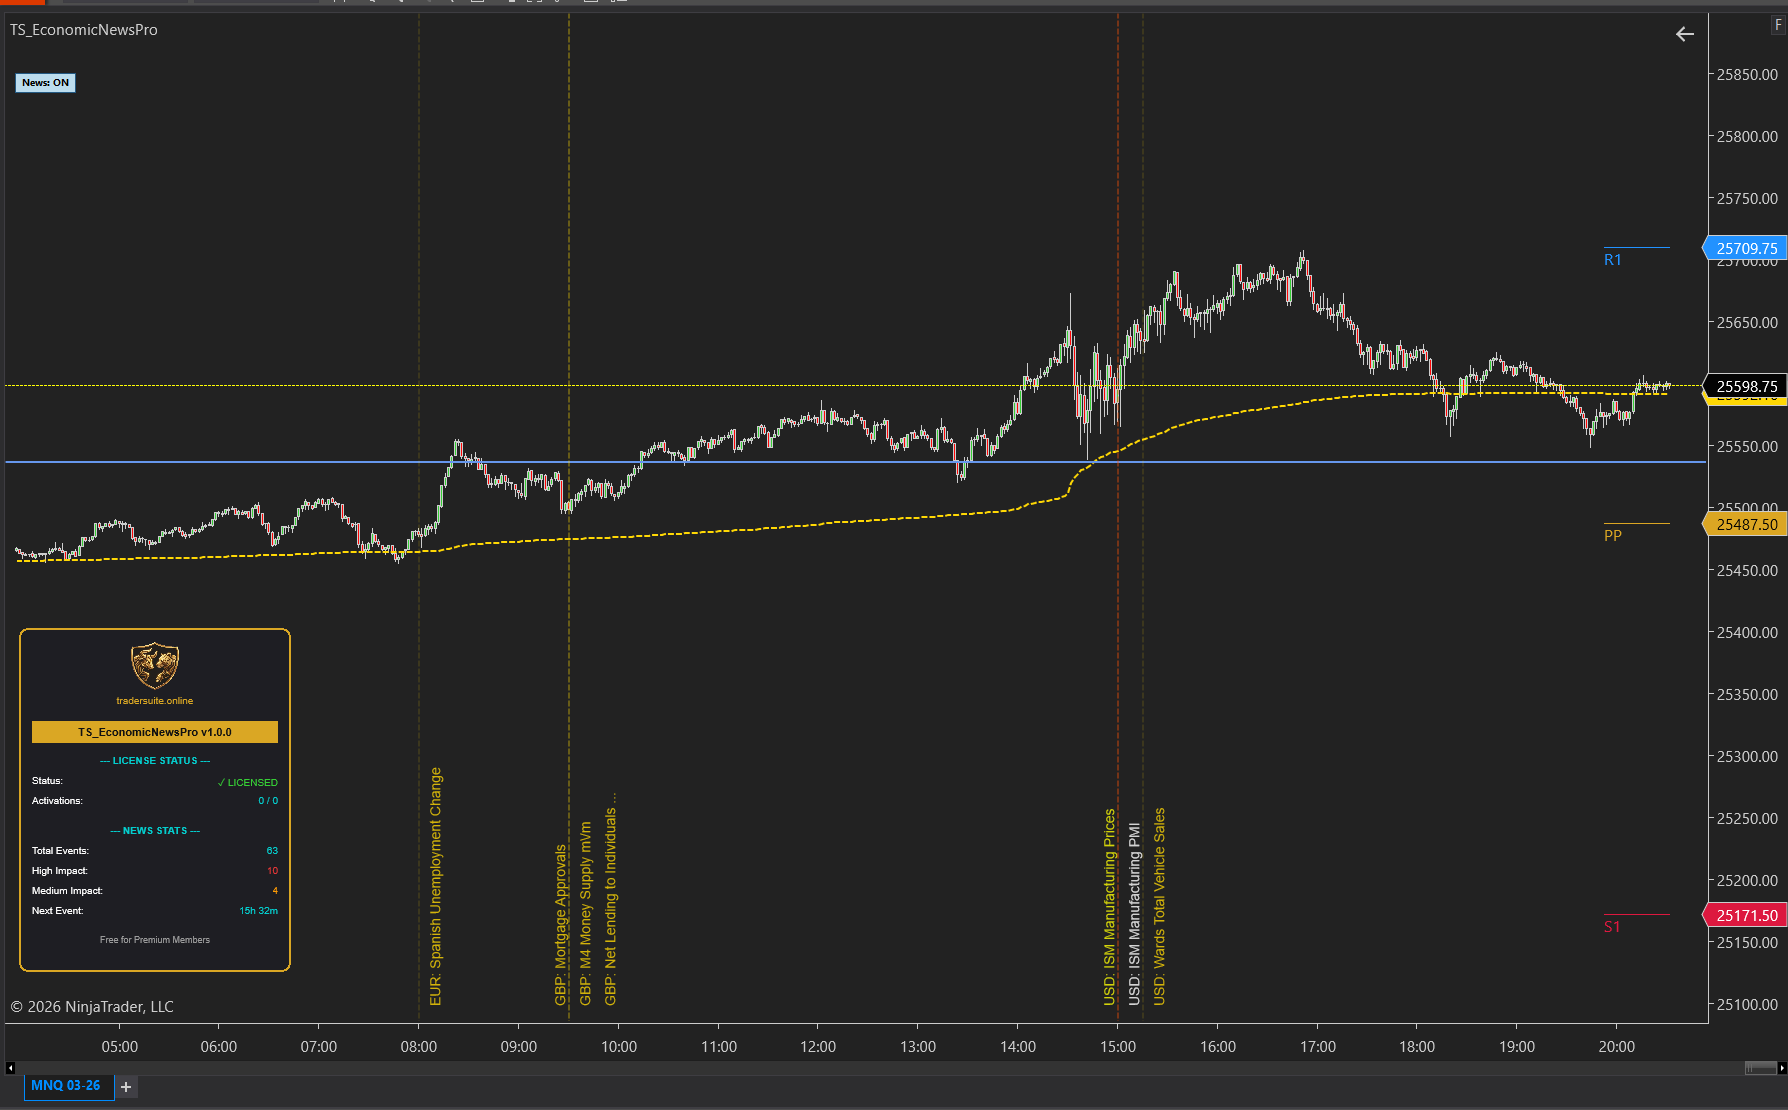Click the left arrow icon near price axis
The image size is (1788, 1110).
(1685, 34)
